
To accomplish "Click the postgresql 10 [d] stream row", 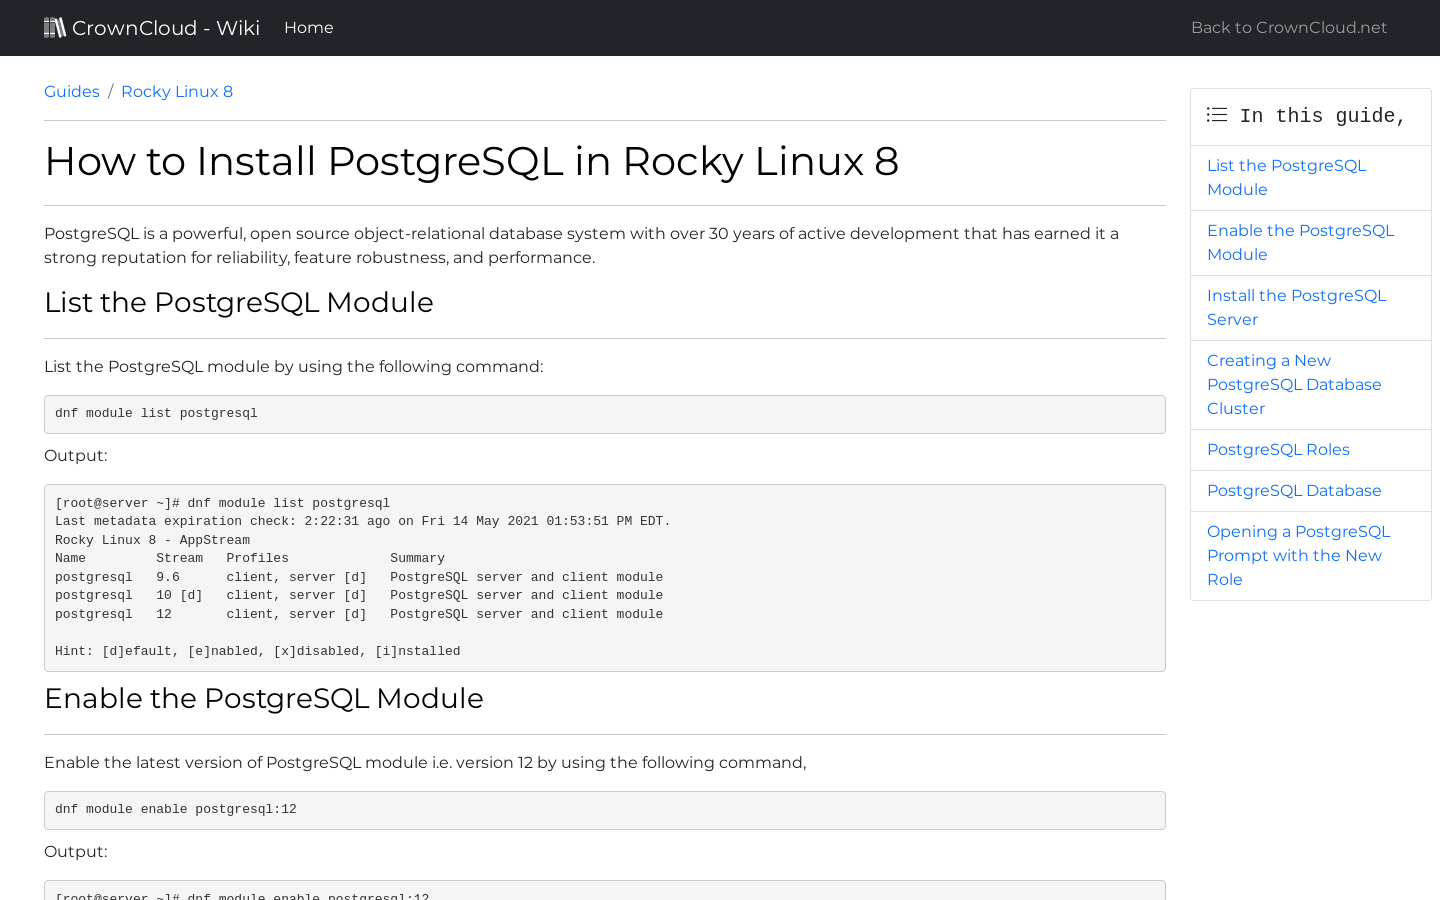I will pyautogui.click(x=359, y=596).
